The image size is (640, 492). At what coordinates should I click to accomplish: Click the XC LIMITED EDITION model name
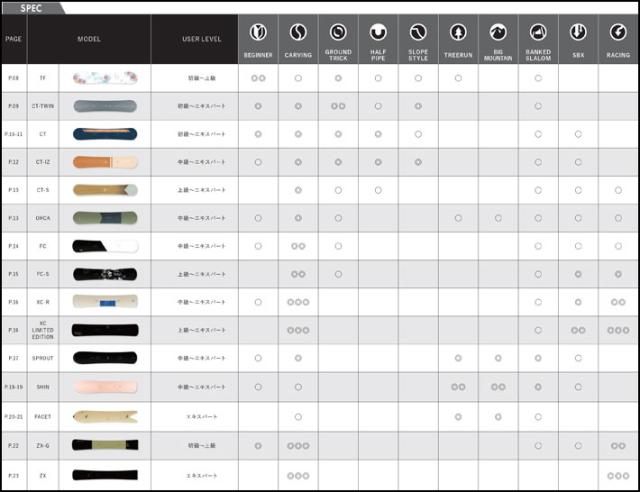(x=43, y=330)
